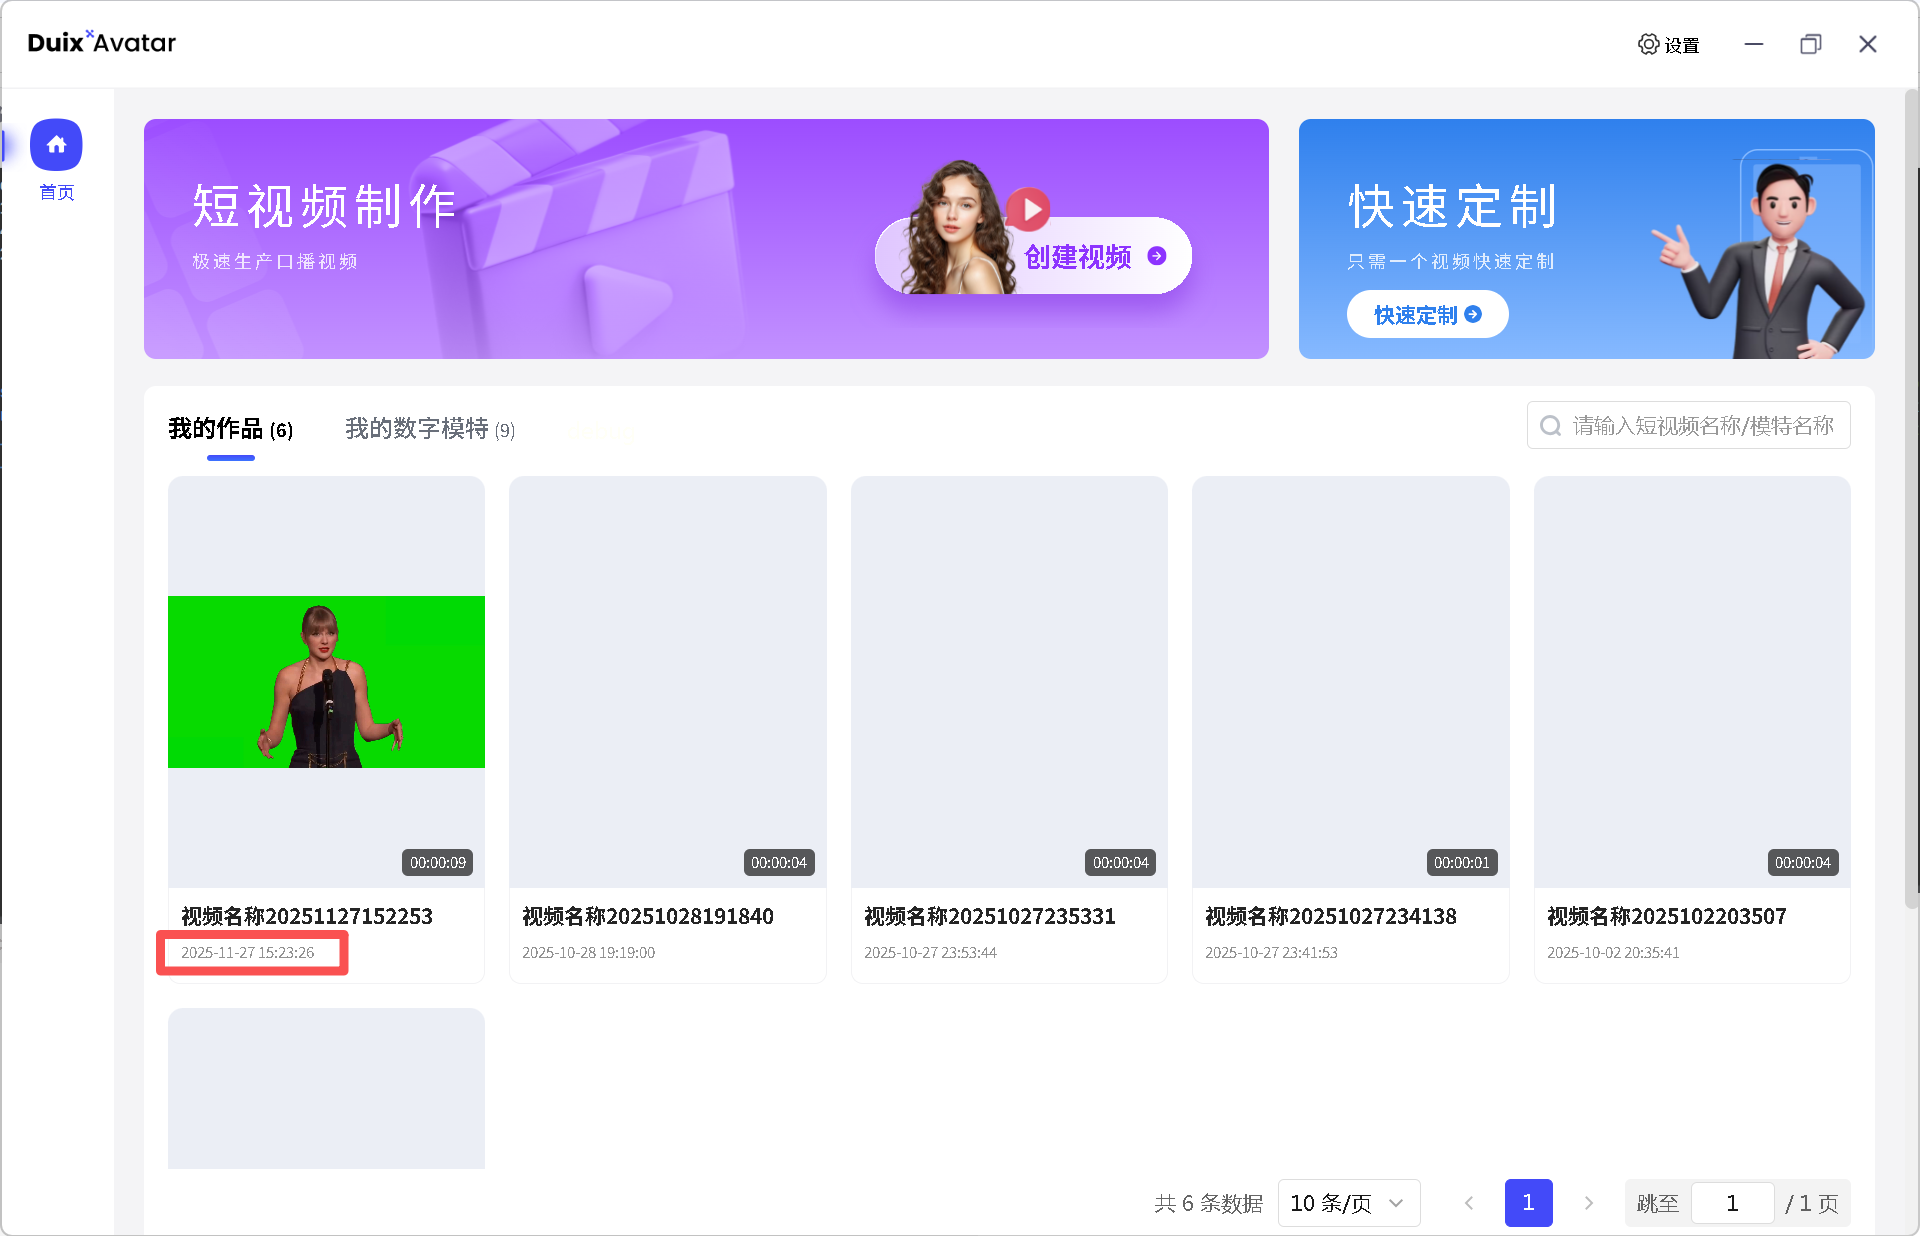The image size is (1920, 1236).
Task: Open the green-screen video thumbnail
Action: coord(326,682)
